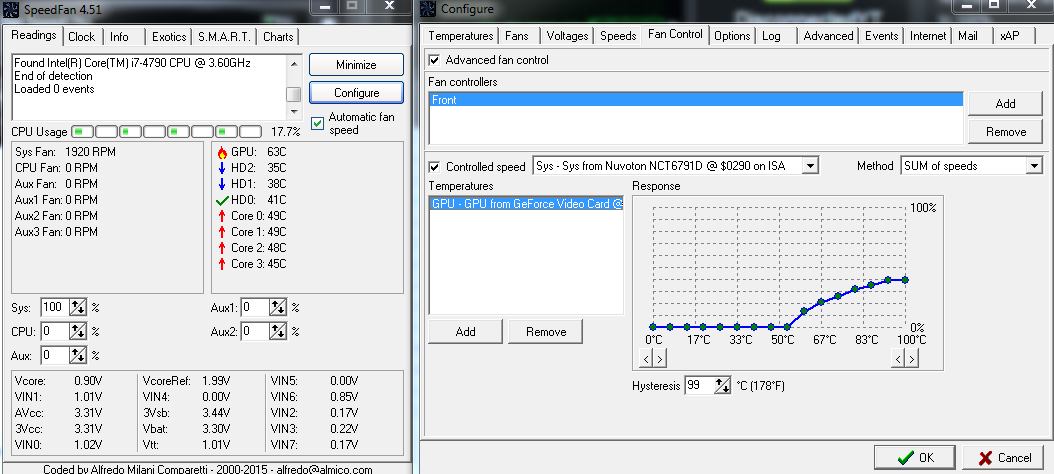Click the Aux1 fan speed spinner
The height and width of the screenshot is (474, 1054).
[278, 308]
